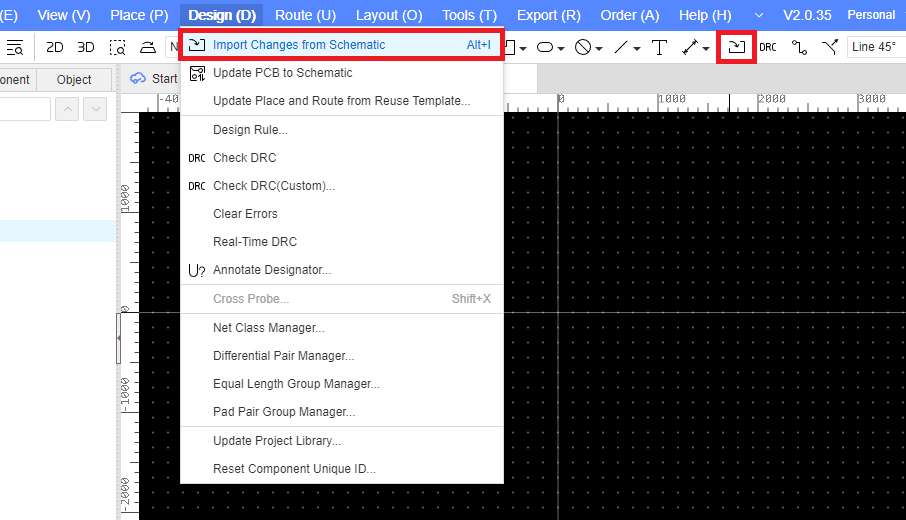The image size is (906, 520).
Task: Choose Update PCB to Schematic
Action: (x=282, y=73)
